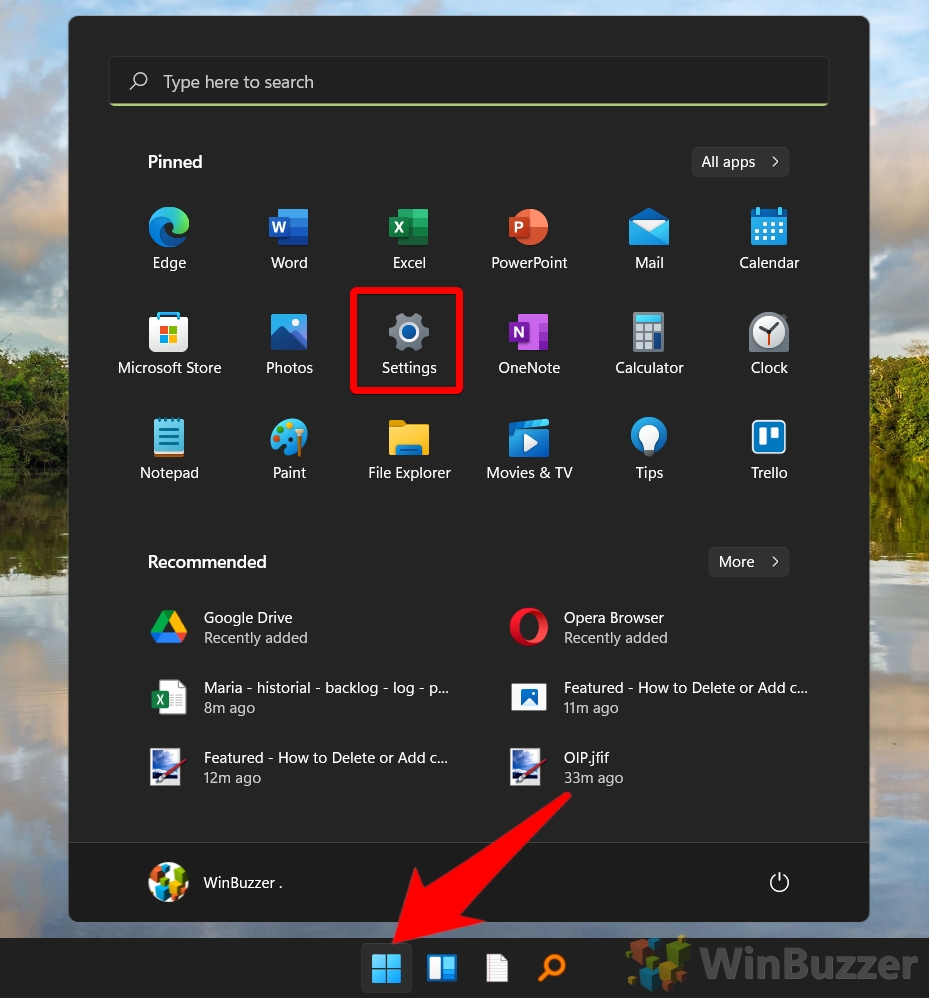The height and width of the screenshot is (998, 929).
Task: Launch the PowerPoint pinned app
Action: [529, 238]
